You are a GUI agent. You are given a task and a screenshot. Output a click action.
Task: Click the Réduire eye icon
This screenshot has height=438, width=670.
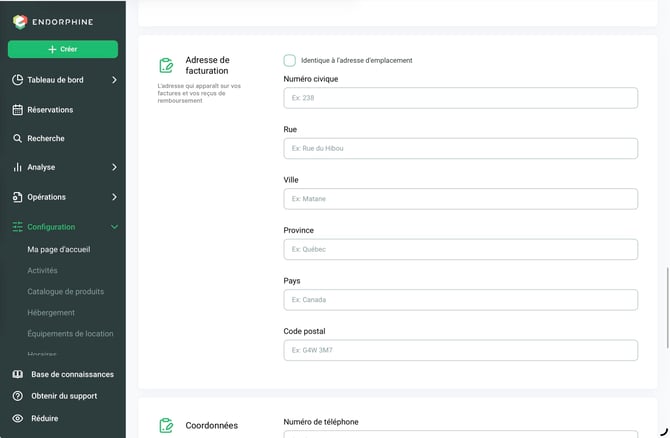coord(18,418)
